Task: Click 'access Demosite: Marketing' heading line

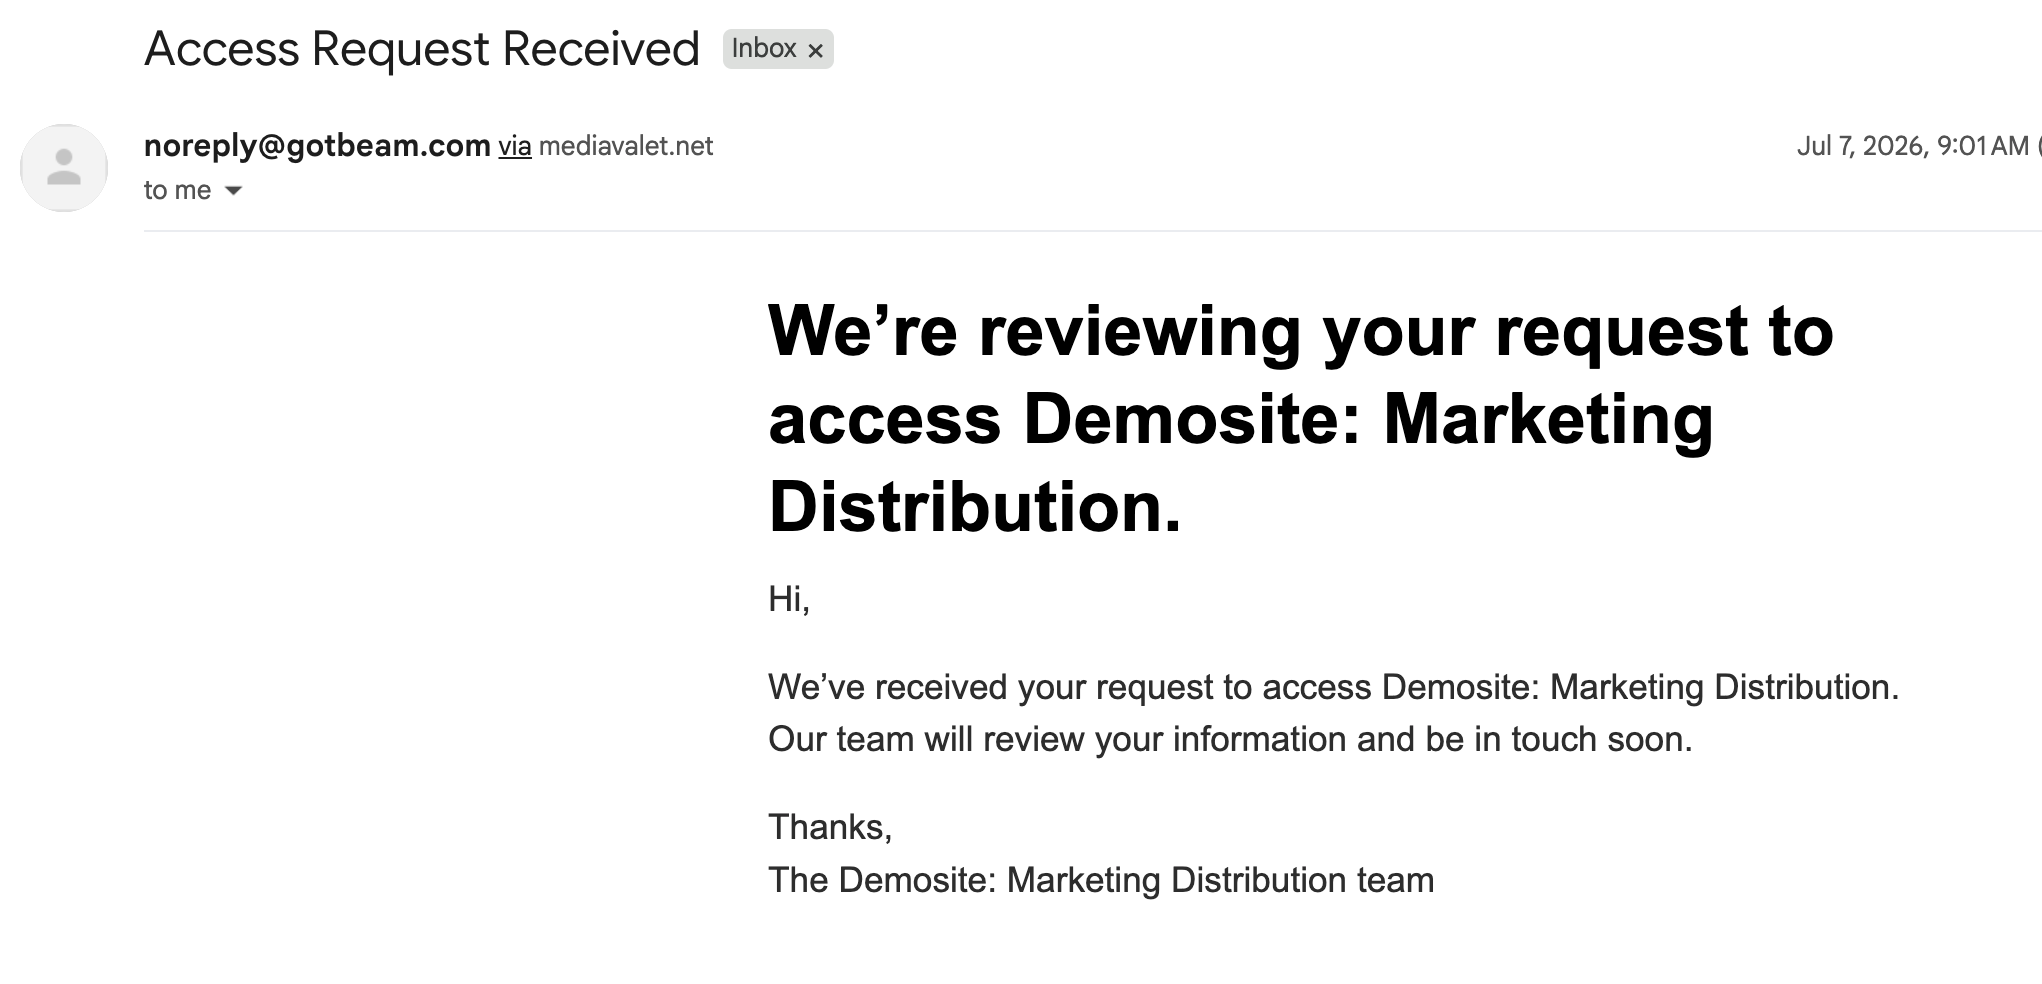Action: coord(1241,419)
